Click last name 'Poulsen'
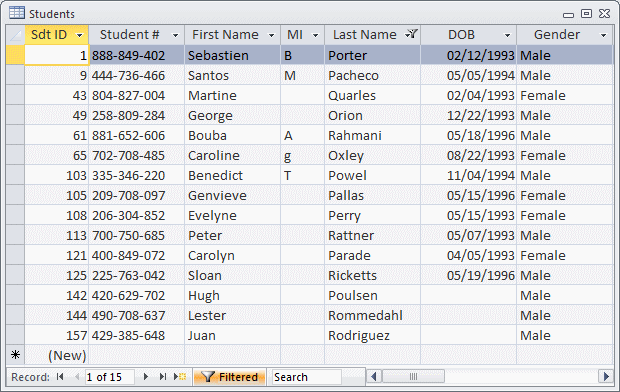 372,295
